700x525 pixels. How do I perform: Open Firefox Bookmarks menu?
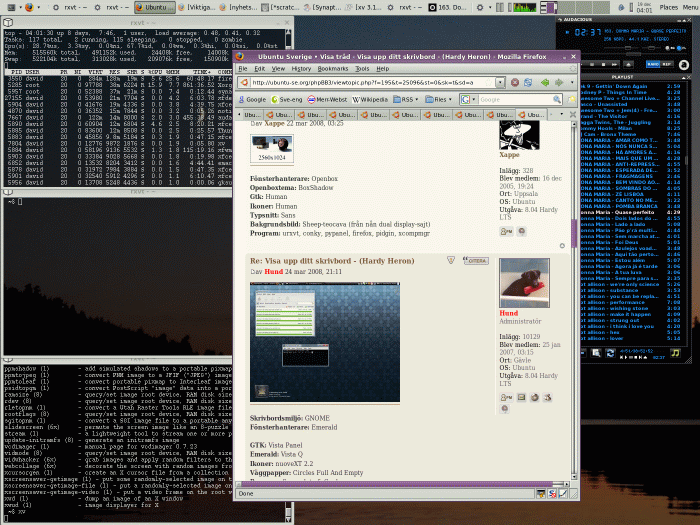tap(333, 69)
